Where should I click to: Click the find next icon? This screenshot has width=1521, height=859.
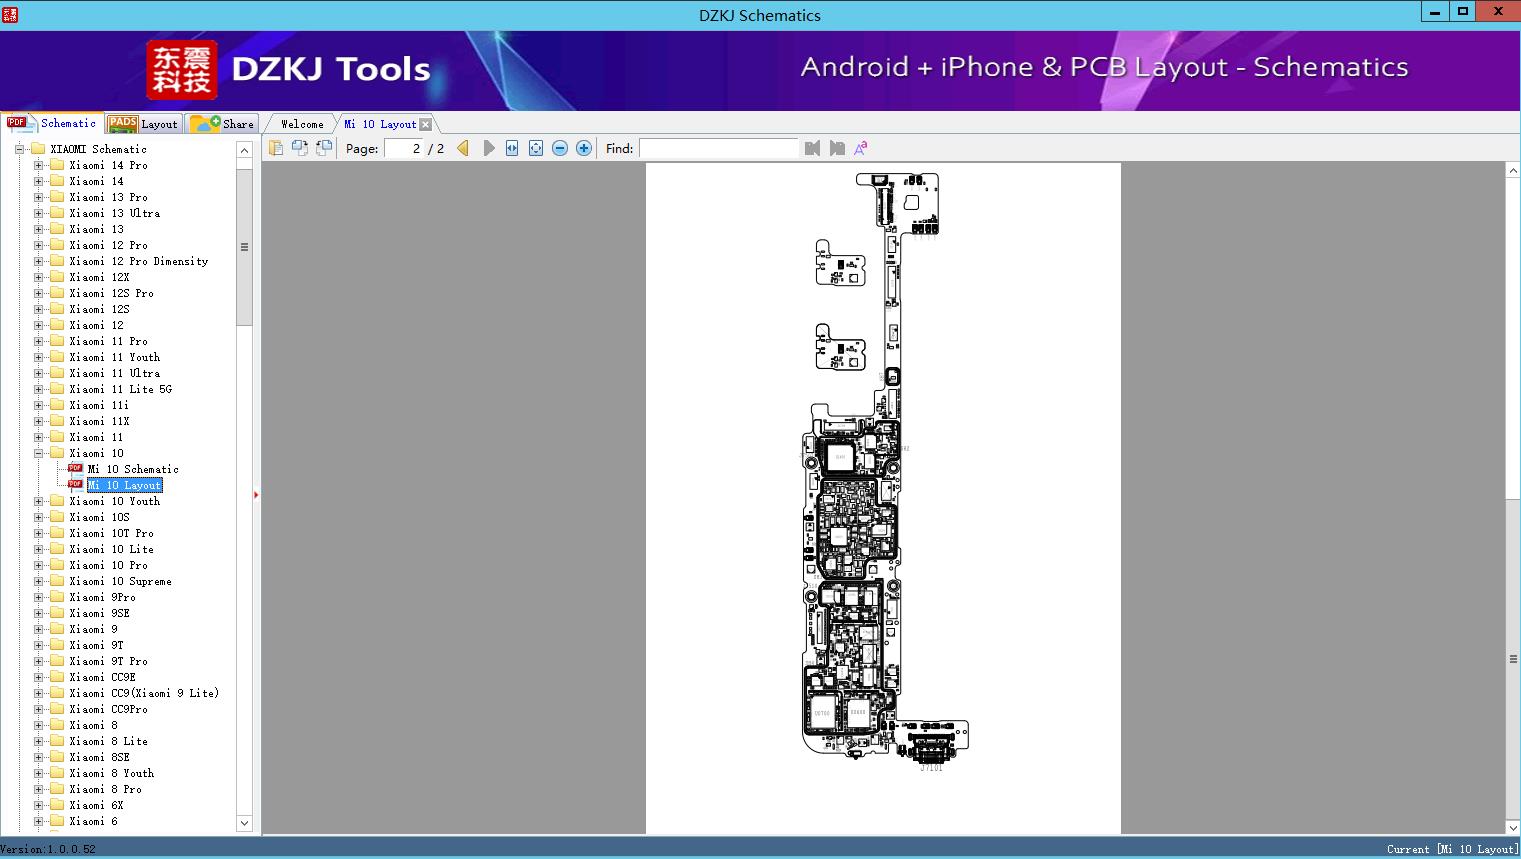pyautogui.click(x=837, y=148)
